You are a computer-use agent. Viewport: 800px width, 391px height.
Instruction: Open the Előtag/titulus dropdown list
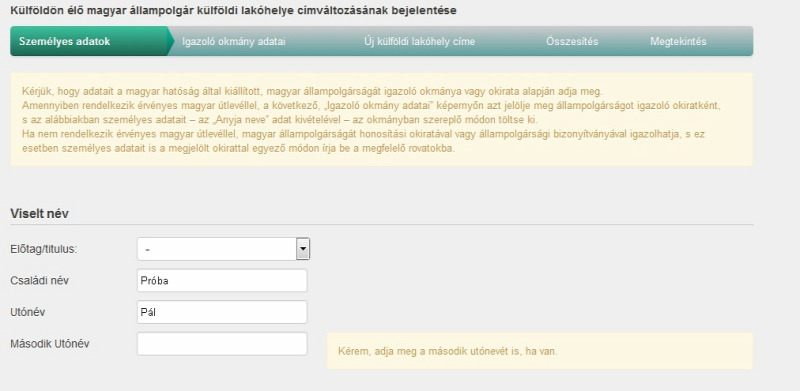[223, 249]
